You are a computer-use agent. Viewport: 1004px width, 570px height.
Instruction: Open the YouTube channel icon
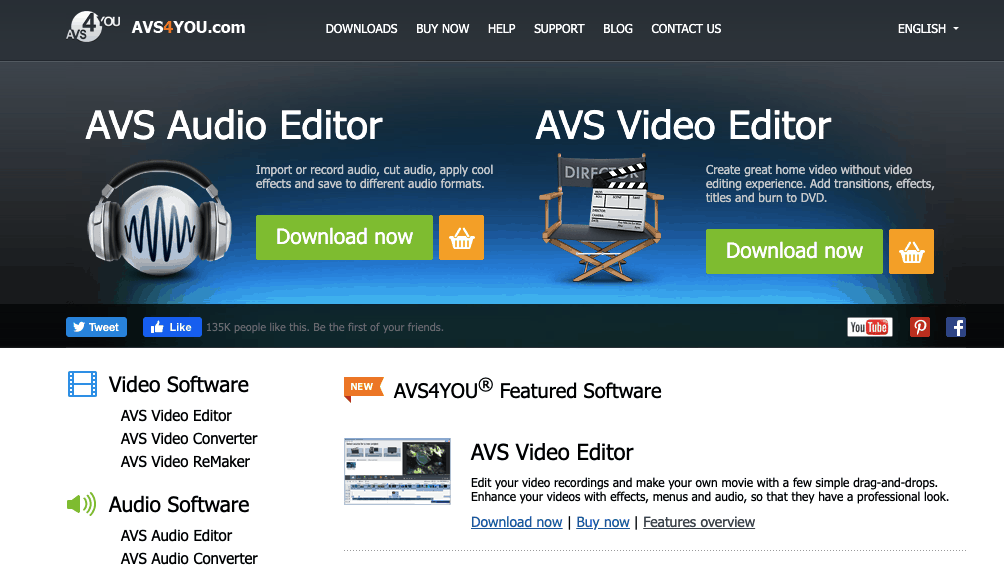[870, 327]
